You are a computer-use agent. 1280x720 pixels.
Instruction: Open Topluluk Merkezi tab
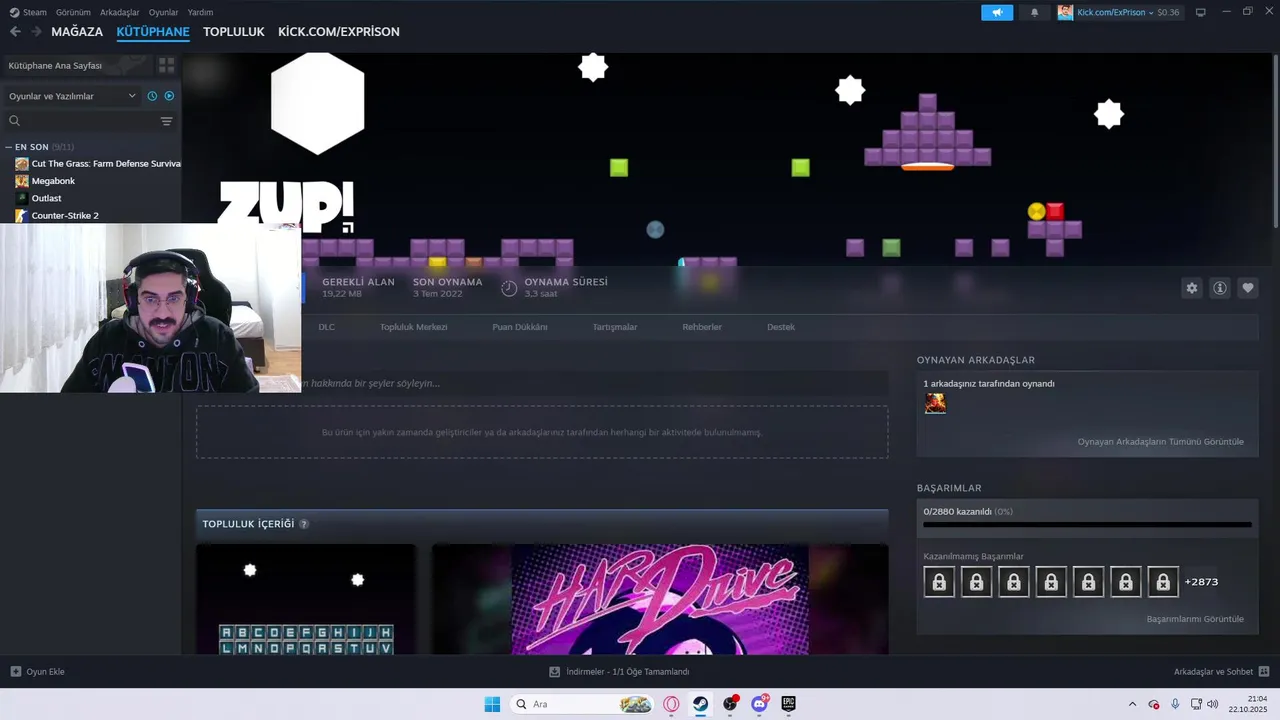click(x=413, y=327)
